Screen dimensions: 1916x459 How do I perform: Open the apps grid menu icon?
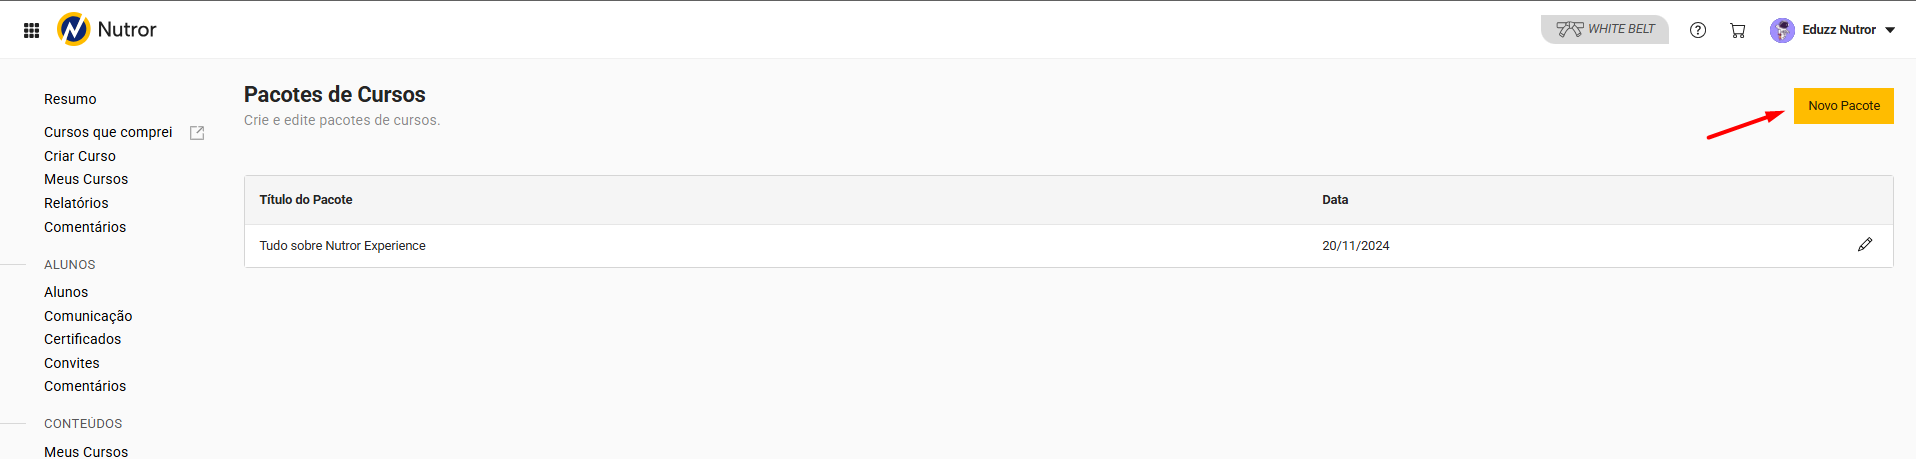point(31,30)
